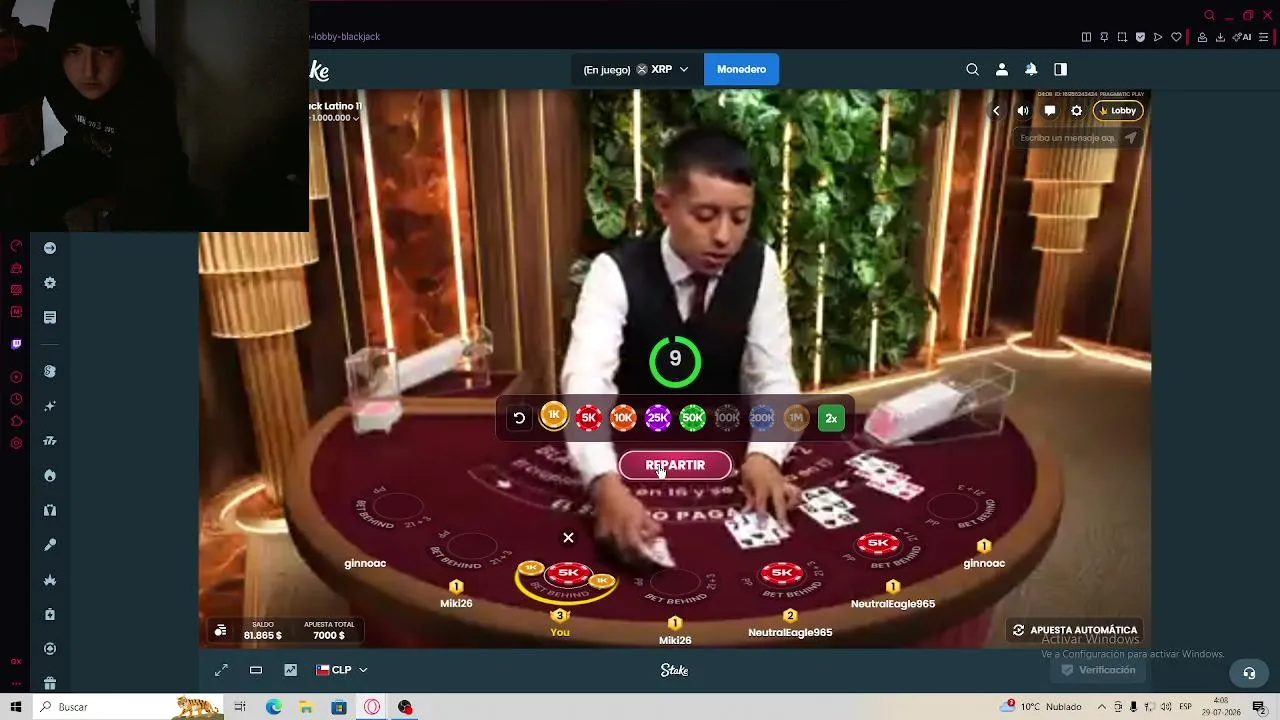This screenshot has width=1280, height=720.
Task: Open Stake site search
Action: coord(972,69)
